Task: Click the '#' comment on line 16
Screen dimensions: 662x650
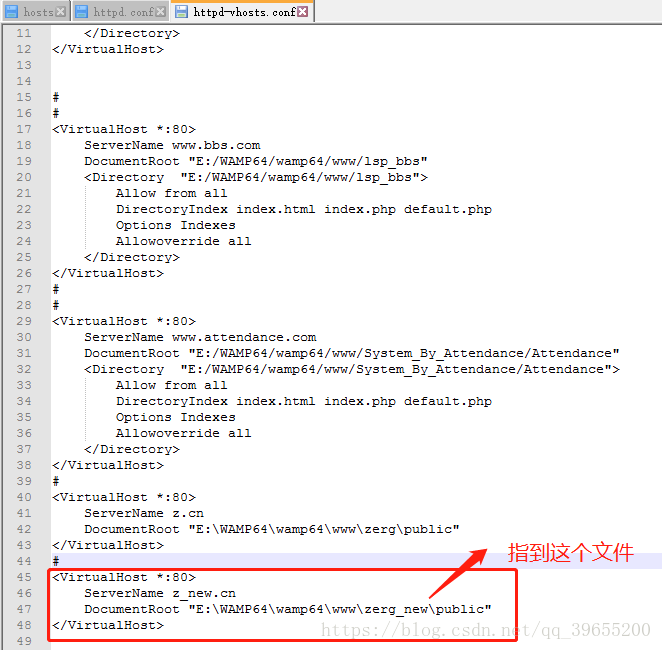Action: (x=56, y=113)
